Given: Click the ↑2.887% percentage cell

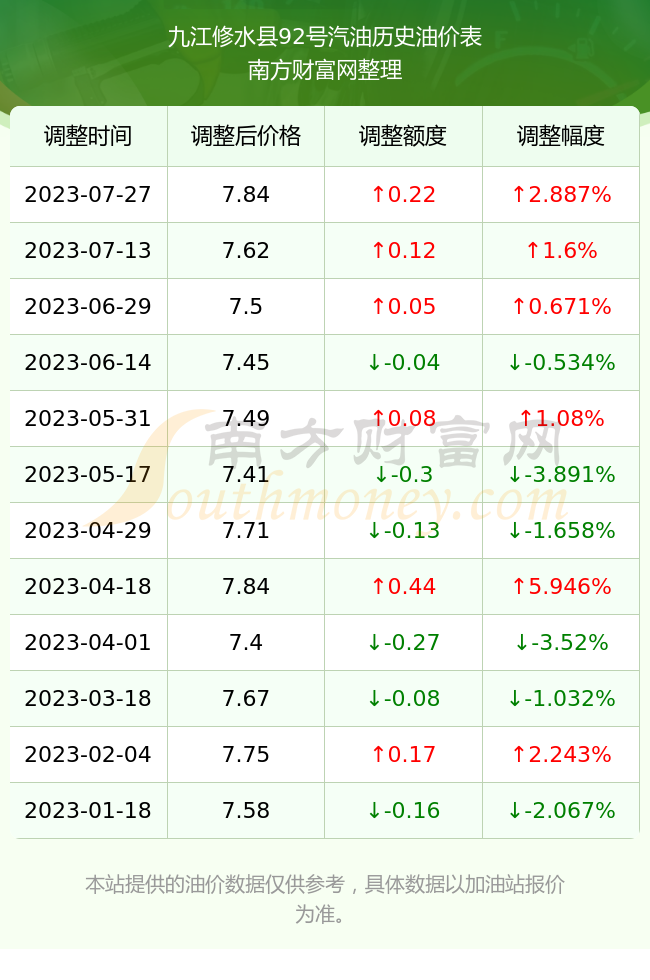Looking at the screenshot, I should [561, 194].
